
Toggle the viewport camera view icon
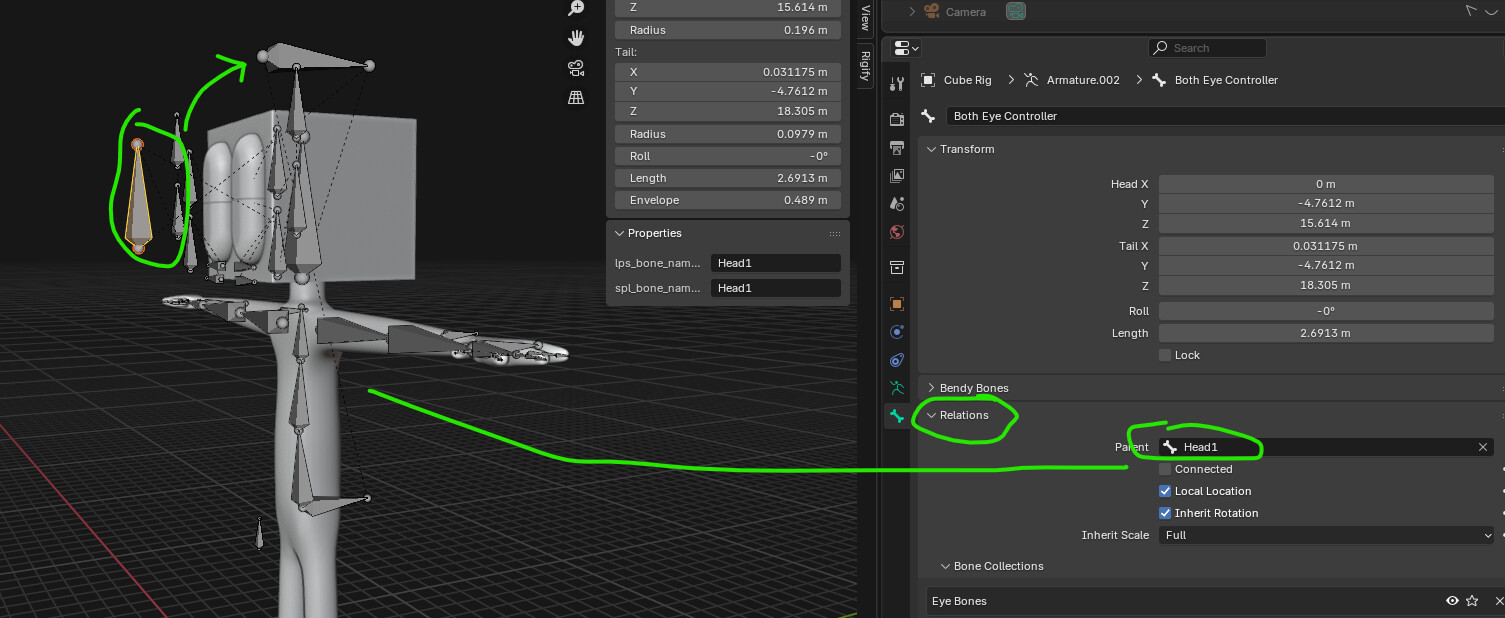point(576,68)
